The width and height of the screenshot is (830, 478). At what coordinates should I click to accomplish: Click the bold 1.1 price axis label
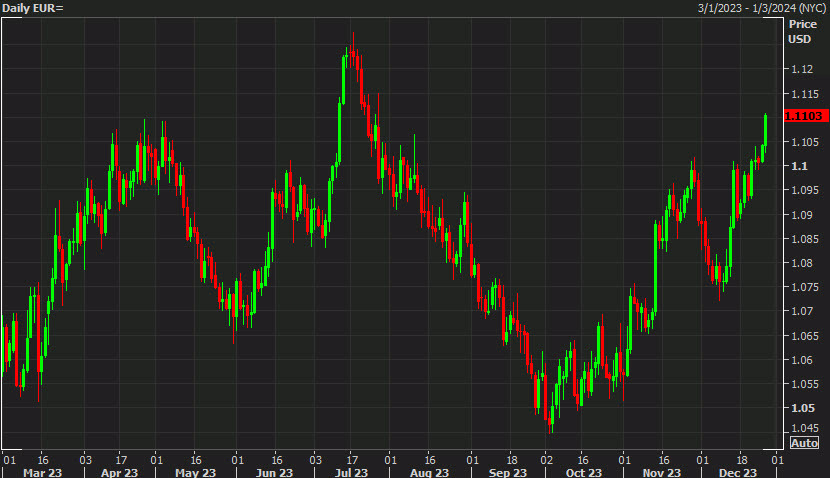click(799, 166)
